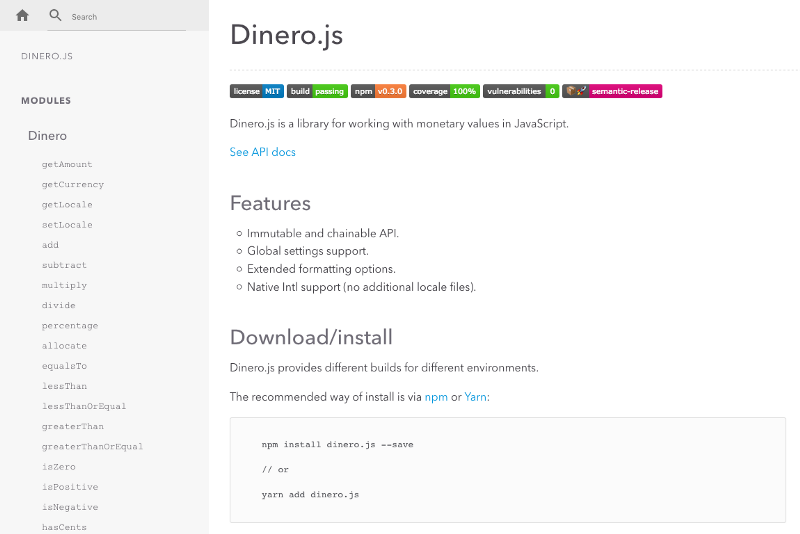Go to setLocale method
The height and width of the screenshot is (534, 800).
point(67,225)
